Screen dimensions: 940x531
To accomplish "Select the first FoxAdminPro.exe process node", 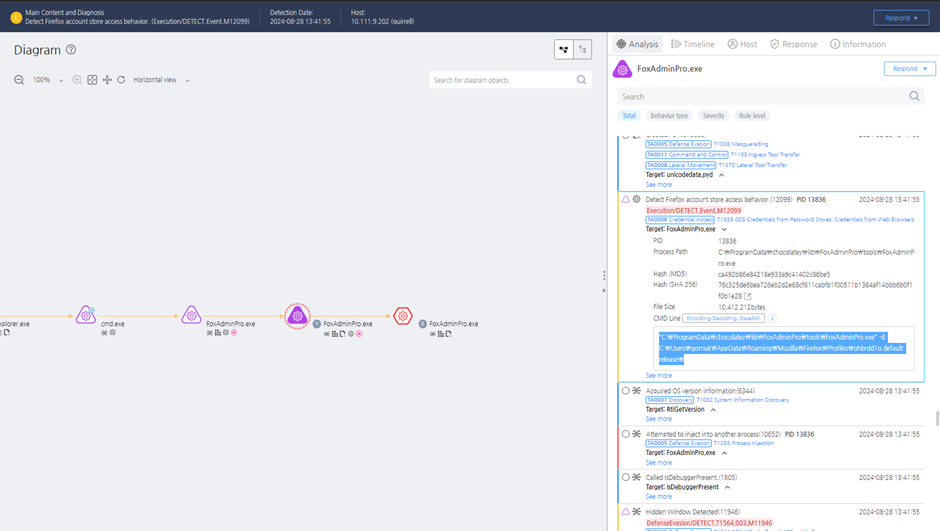I will 191,315.
